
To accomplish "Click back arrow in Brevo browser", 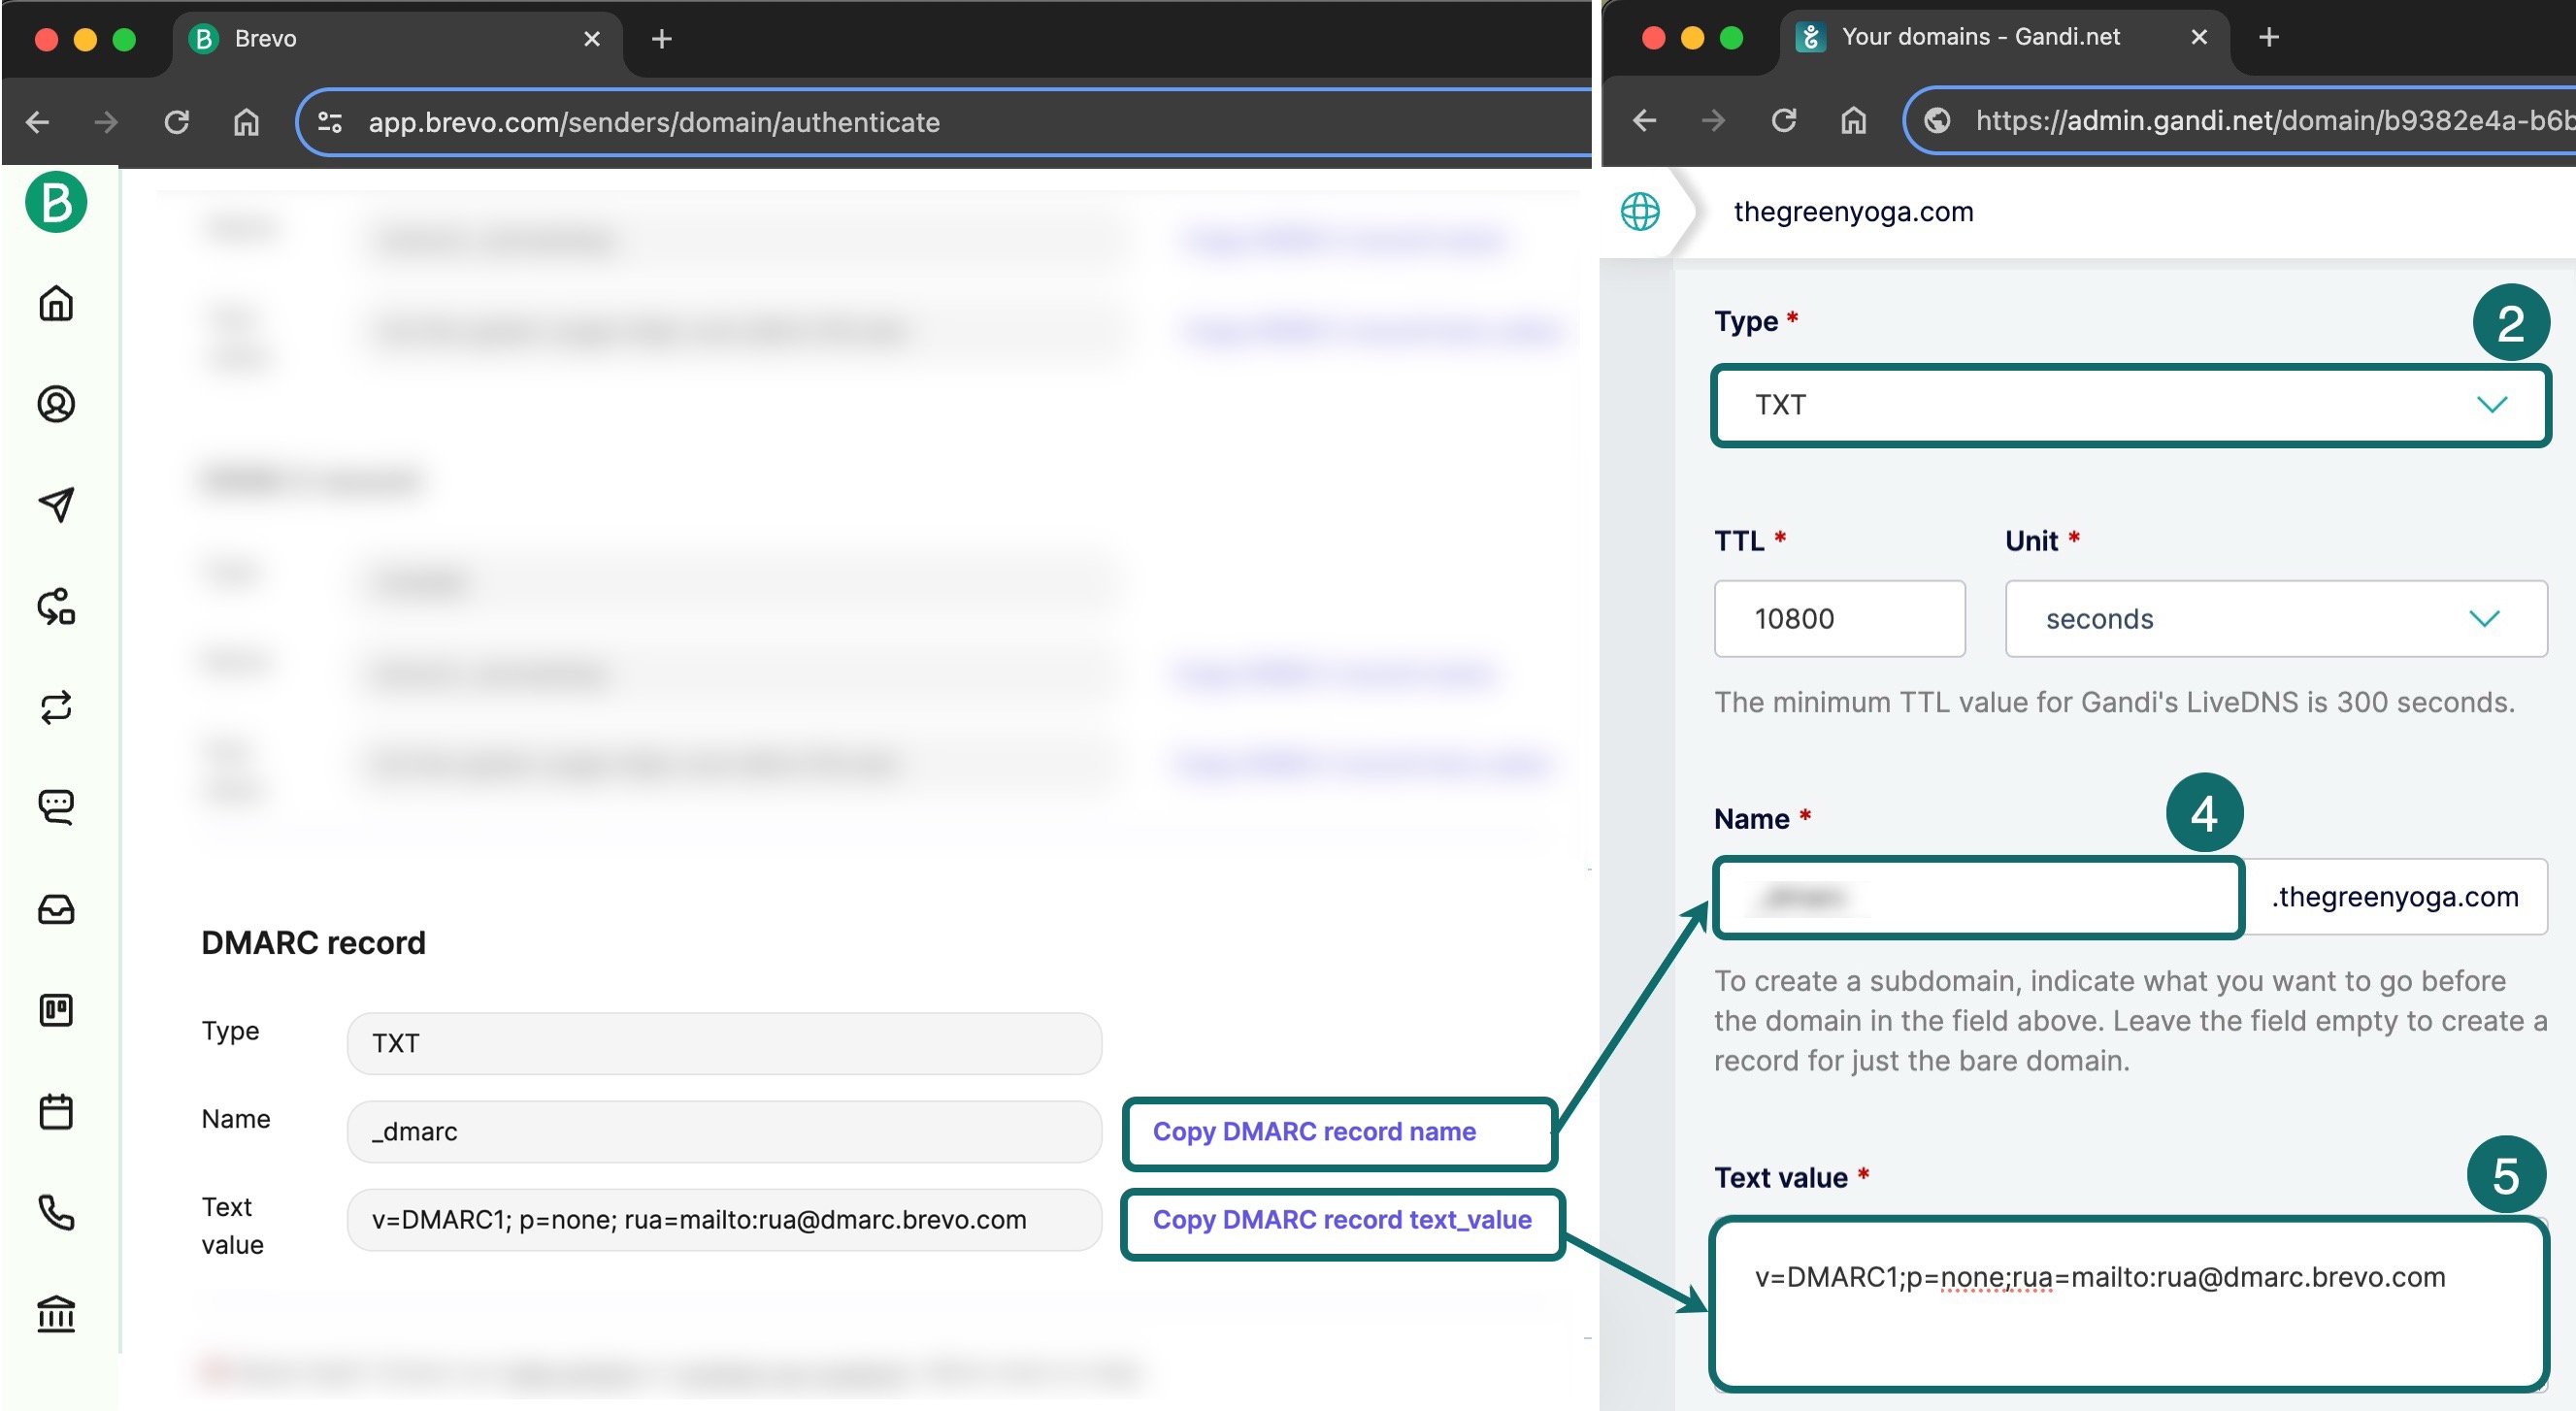I will (38, 122).
